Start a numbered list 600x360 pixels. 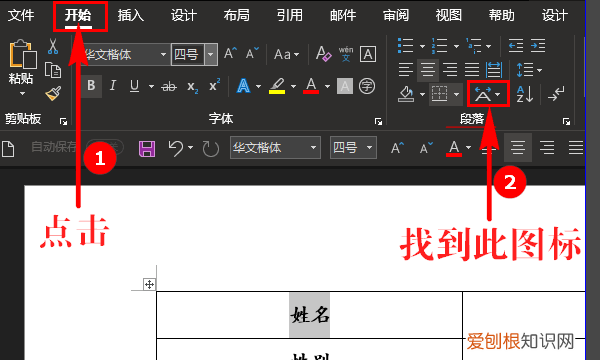tap(439, 46)
